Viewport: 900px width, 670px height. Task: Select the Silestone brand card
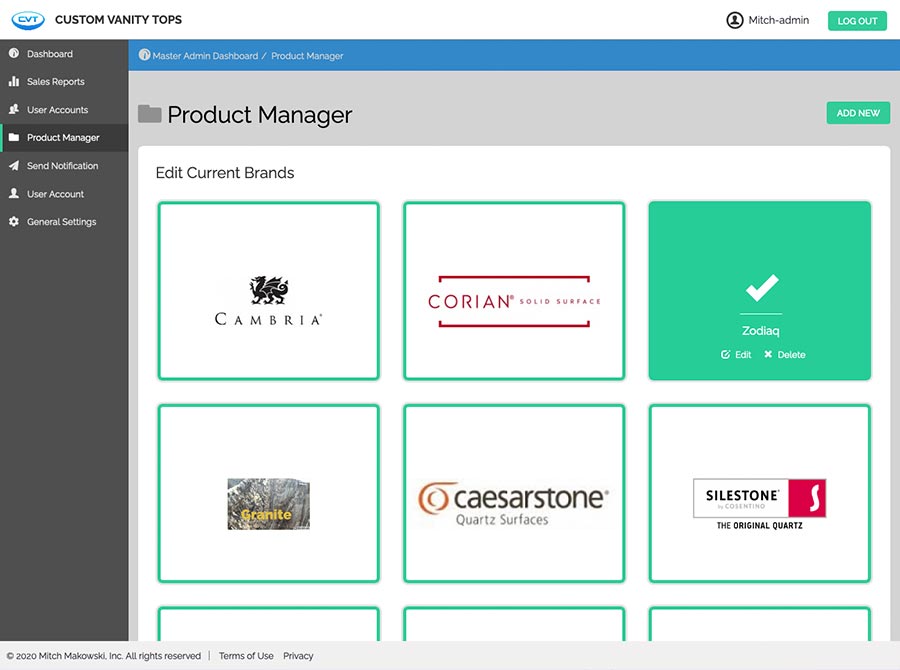point(760,494)
